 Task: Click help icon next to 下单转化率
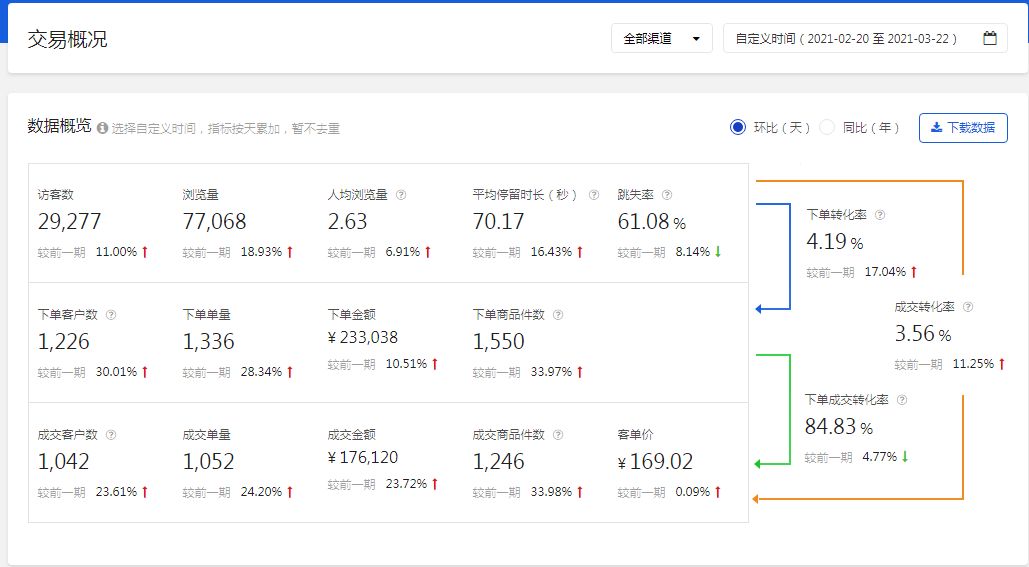pyautogui.click(x=880, y=215)
